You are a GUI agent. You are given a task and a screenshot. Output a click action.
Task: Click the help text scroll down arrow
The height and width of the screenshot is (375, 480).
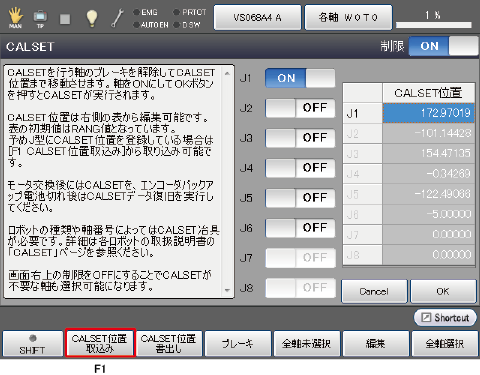click(227, 290)
